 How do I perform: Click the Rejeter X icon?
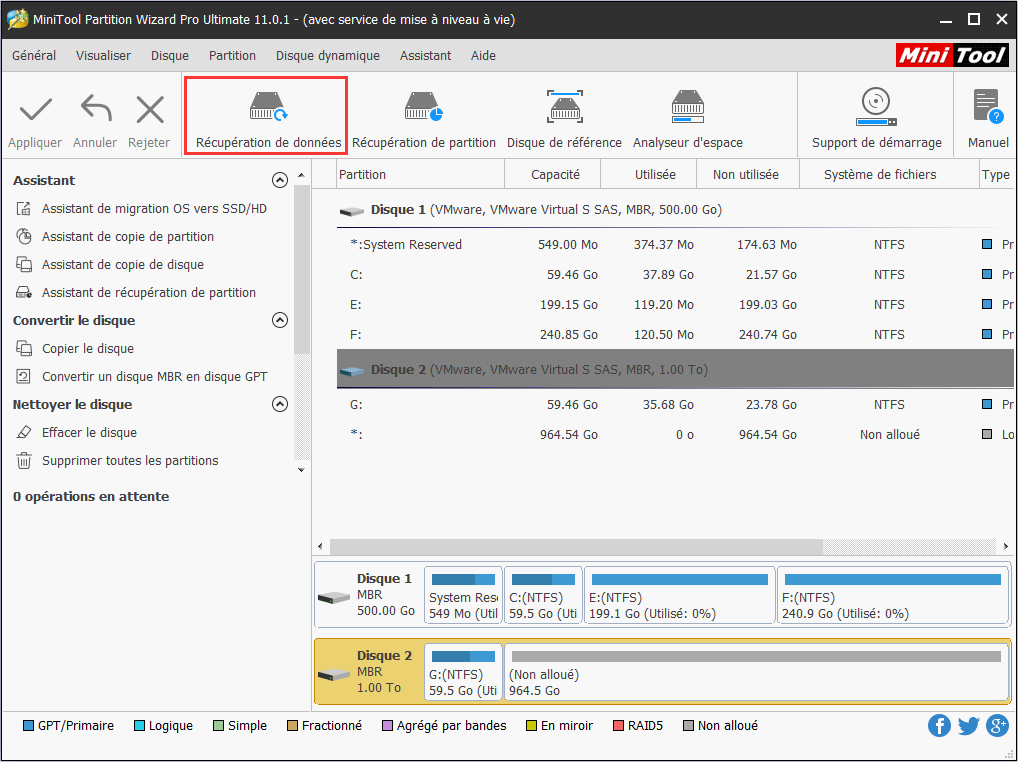150,109
